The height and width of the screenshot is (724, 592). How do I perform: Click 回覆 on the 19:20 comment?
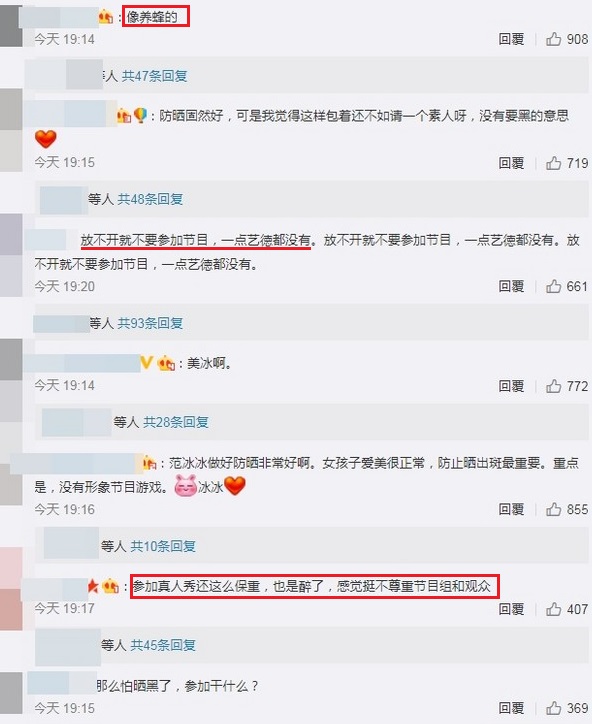[x=511, y=286]
